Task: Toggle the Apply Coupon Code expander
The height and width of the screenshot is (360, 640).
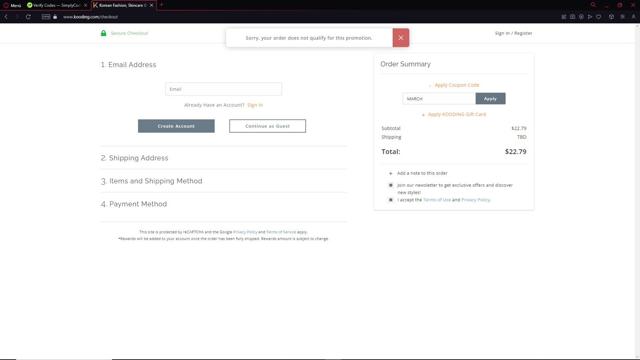Action: click(x=454, y=85)
